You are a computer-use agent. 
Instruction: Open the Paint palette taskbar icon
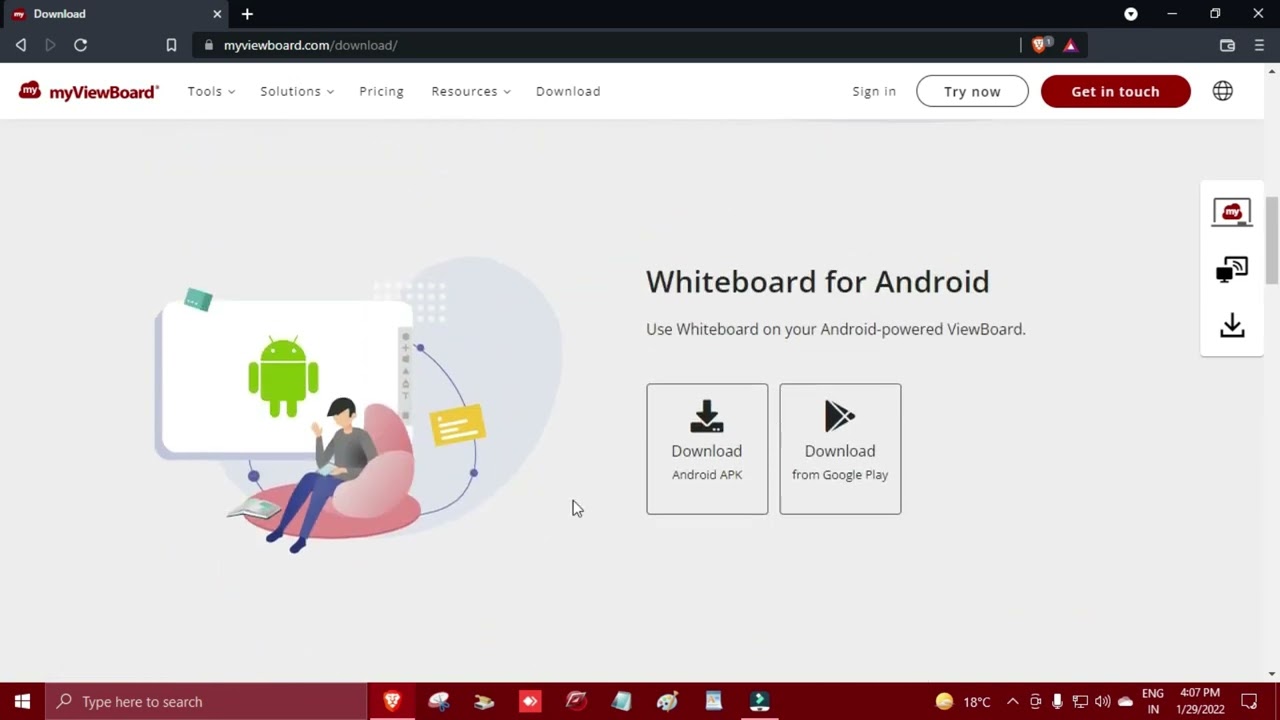667,701
